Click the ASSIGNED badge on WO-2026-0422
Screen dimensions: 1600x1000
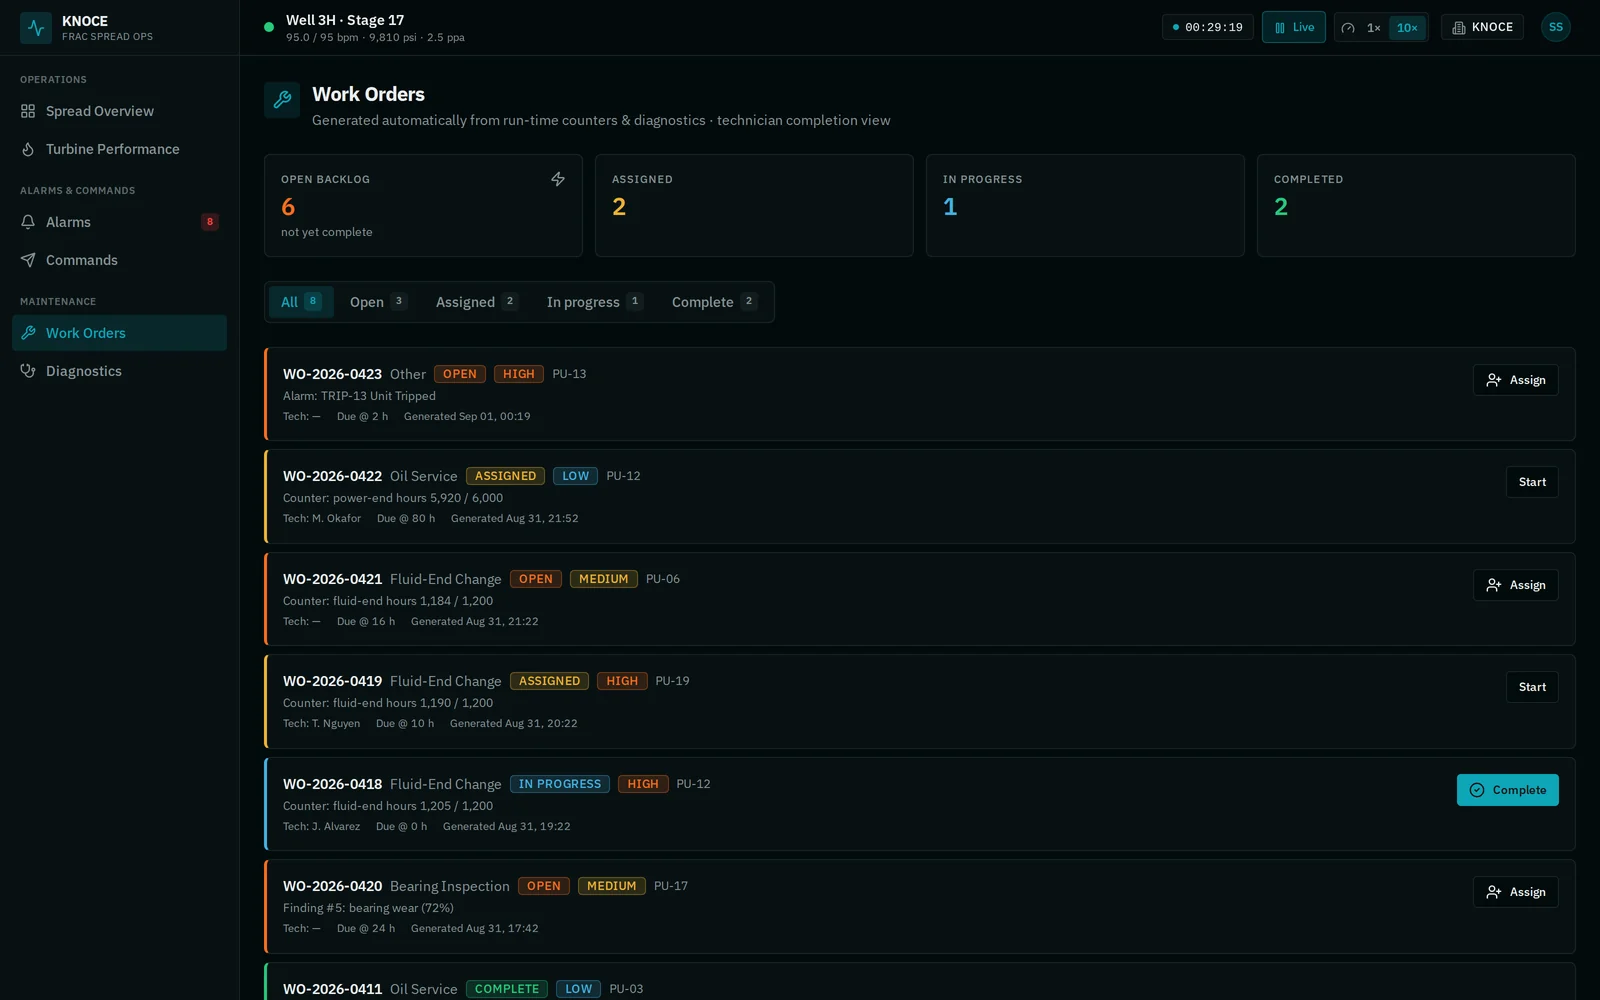(505, 476)
